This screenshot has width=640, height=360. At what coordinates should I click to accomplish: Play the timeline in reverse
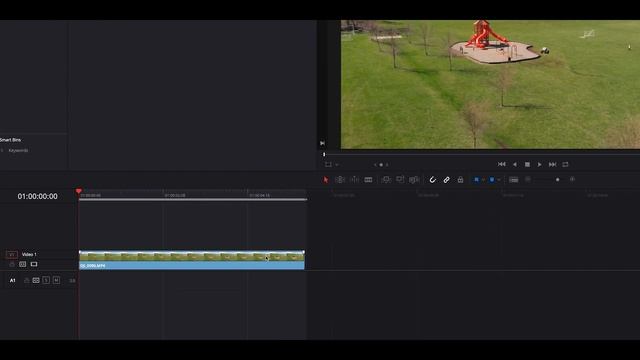[x=515, y=164]
